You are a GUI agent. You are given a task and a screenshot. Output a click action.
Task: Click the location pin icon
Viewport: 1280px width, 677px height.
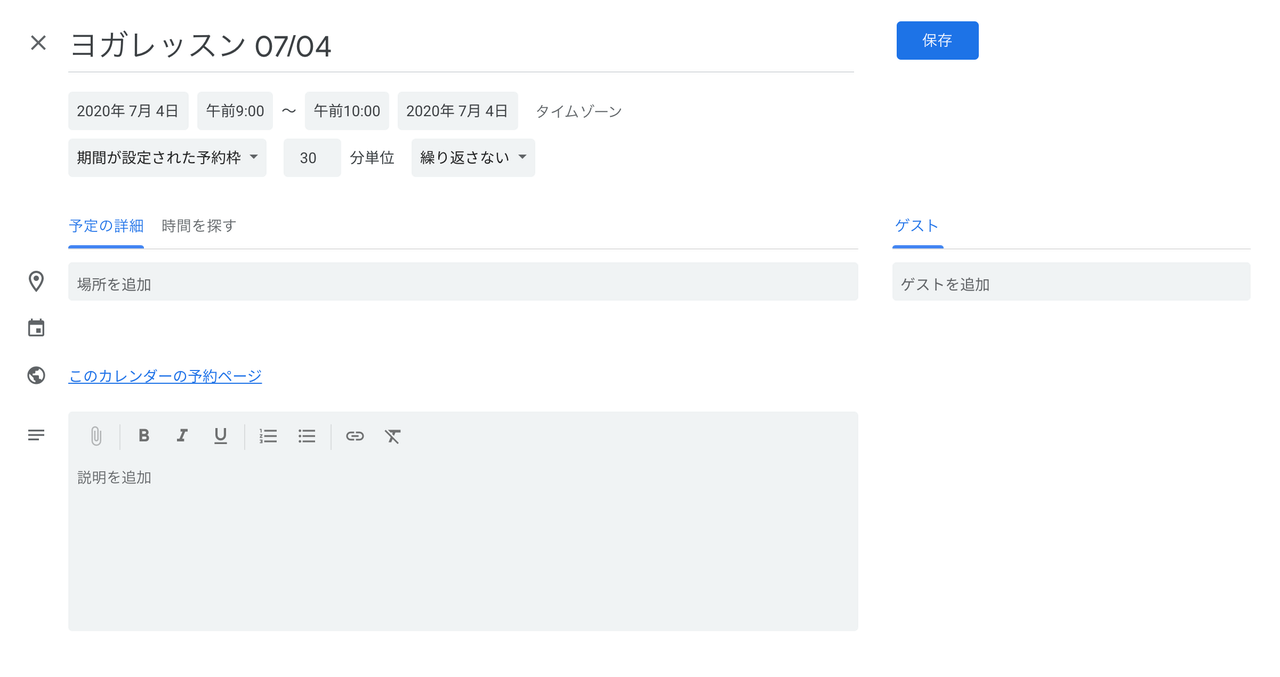(36, 282)
